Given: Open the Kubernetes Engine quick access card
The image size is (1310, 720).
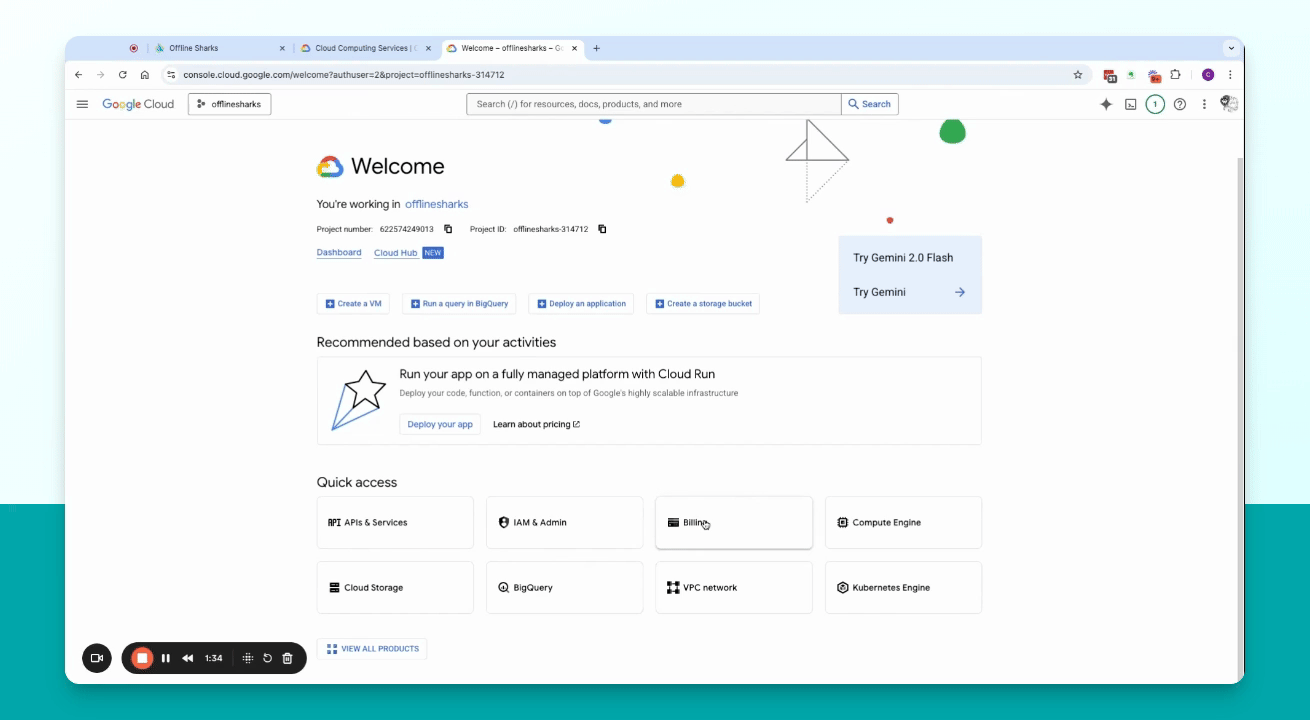Looking at the screenshot, I should coord(903,588).
